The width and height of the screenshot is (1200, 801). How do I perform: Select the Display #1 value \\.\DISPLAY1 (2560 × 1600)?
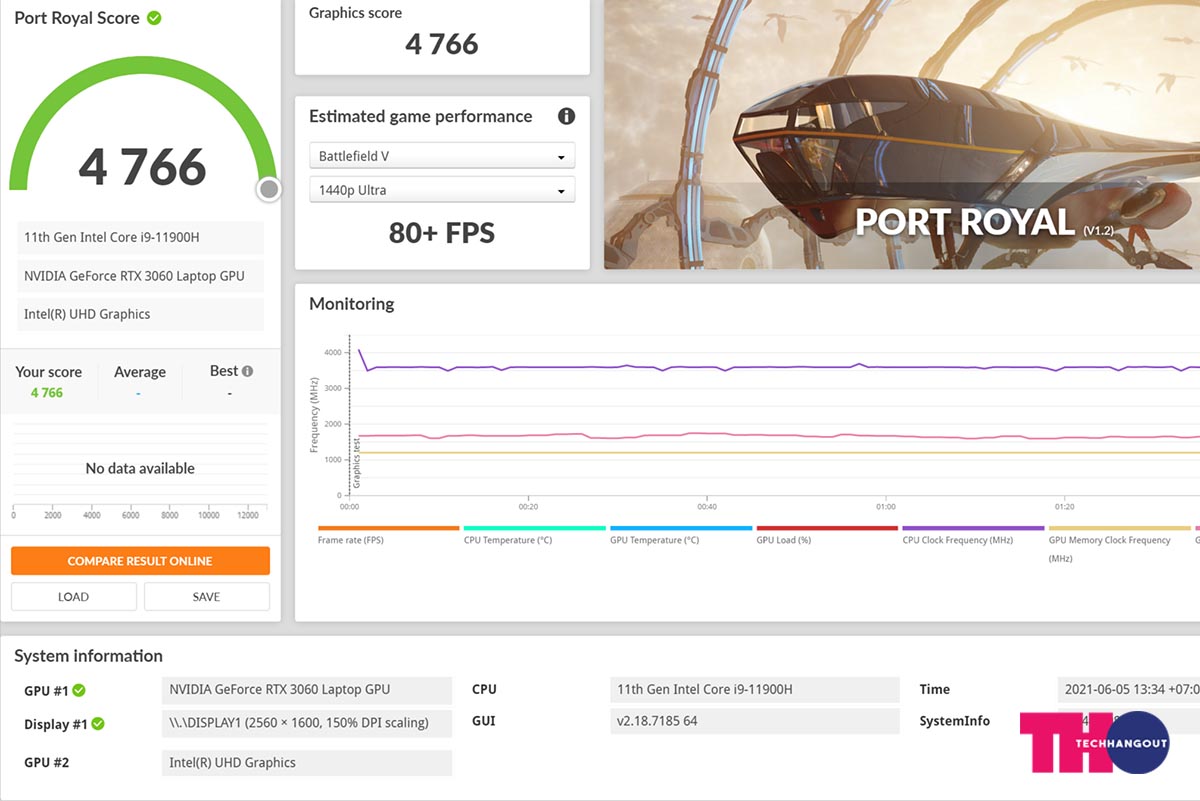coord(307,723)
